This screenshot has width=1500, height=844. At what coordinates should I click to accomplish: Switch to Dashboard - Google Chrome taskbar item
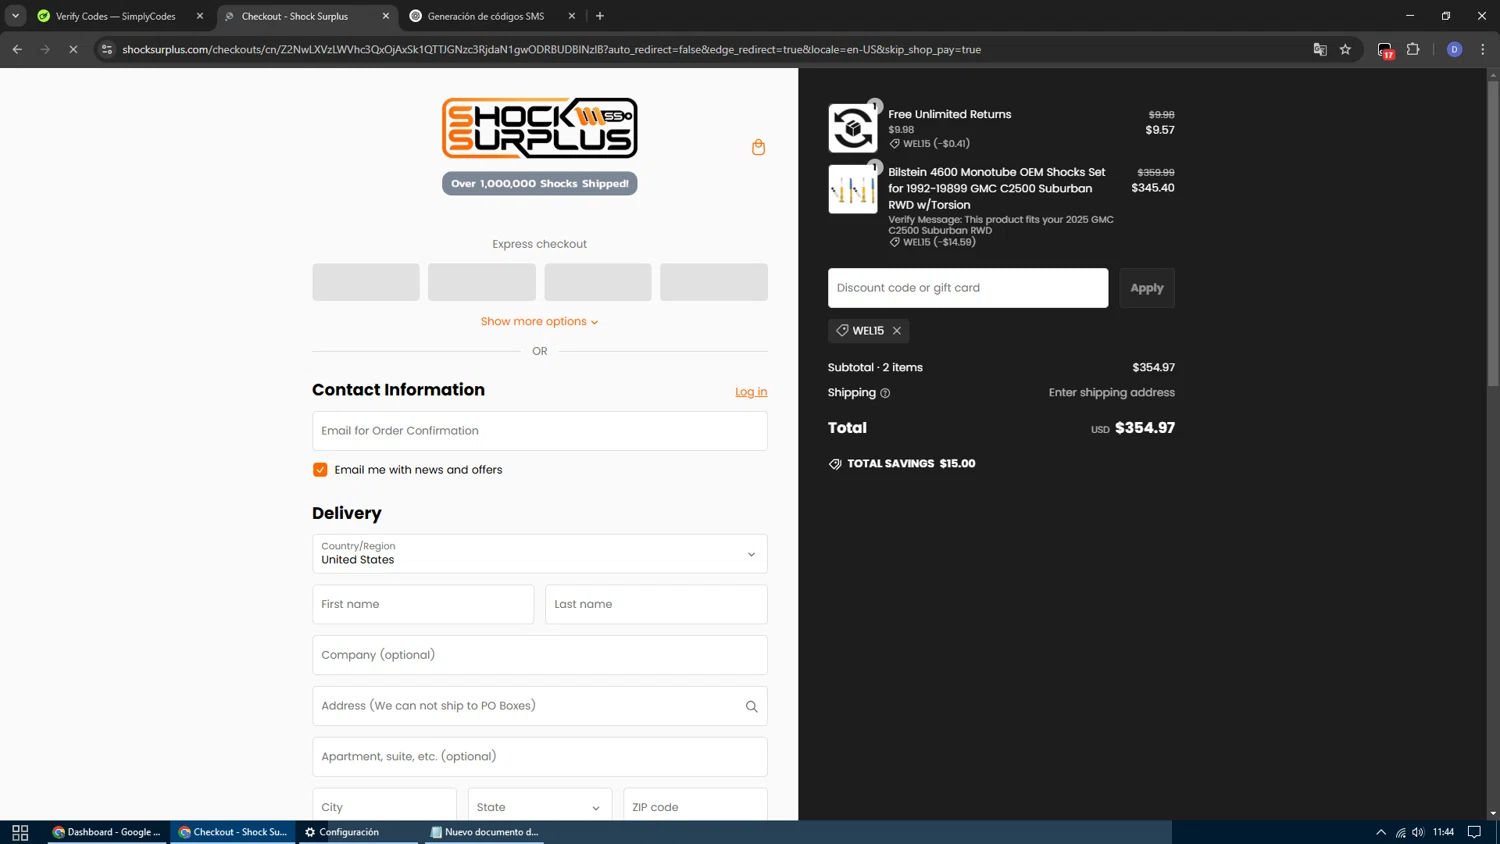point(106,832)
